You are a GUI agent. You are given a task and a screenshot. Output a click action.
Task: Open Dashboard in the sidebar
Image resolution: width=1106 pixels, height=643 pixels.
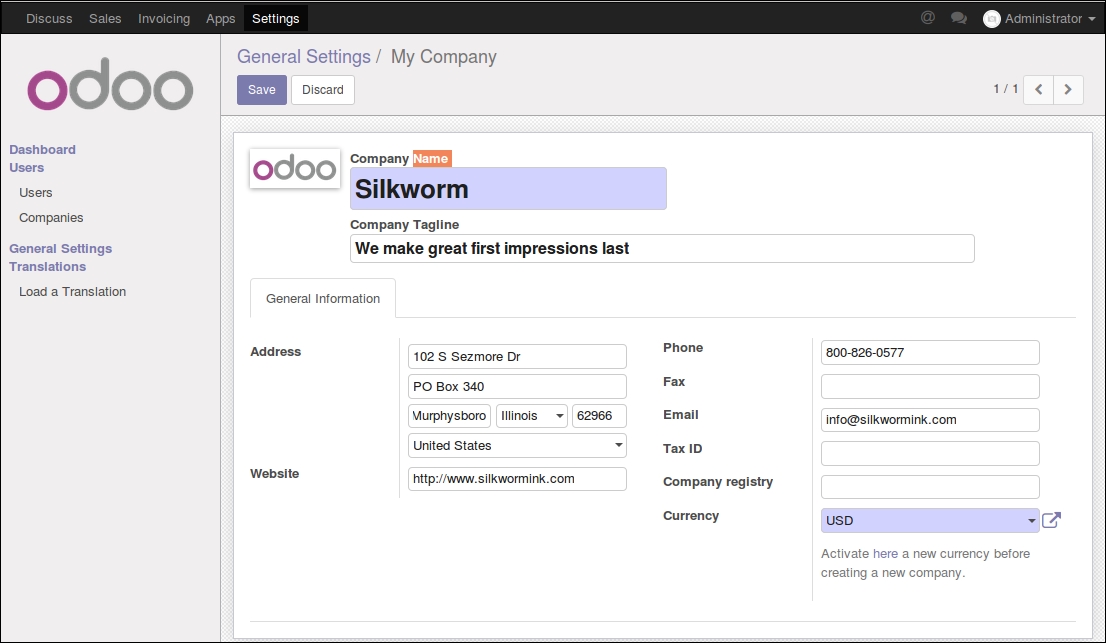(42, 149)
